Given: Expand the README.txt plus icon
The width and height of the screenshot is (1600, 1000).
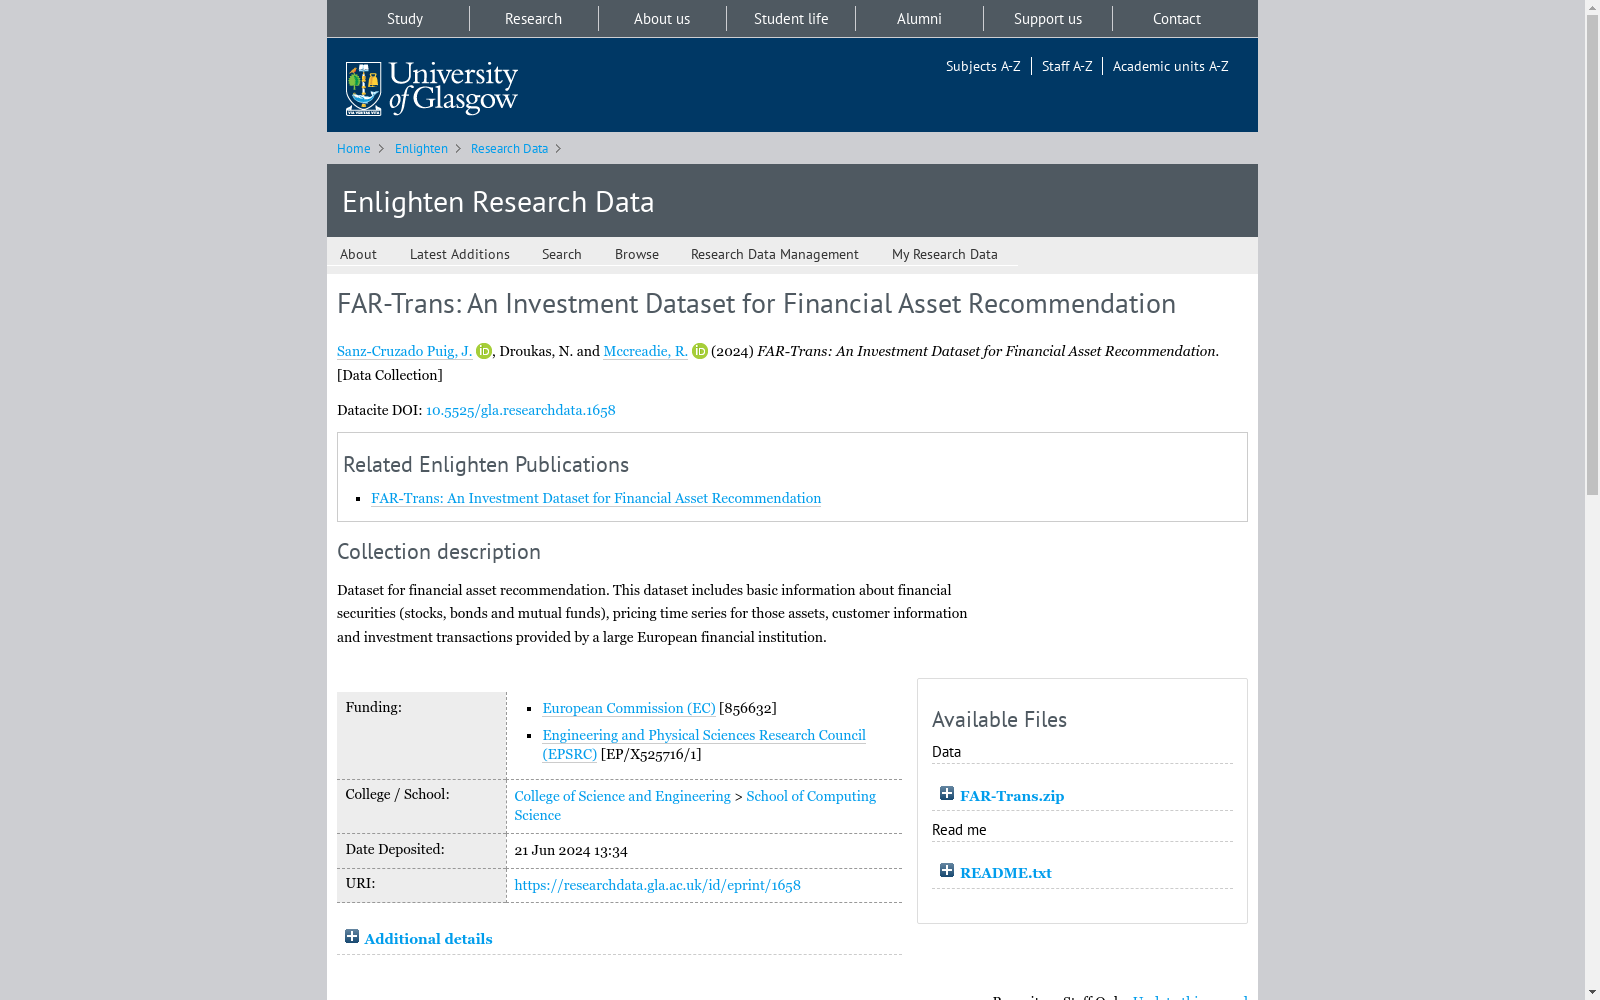Looking at the screenshot, I should (x=947, y=870).
